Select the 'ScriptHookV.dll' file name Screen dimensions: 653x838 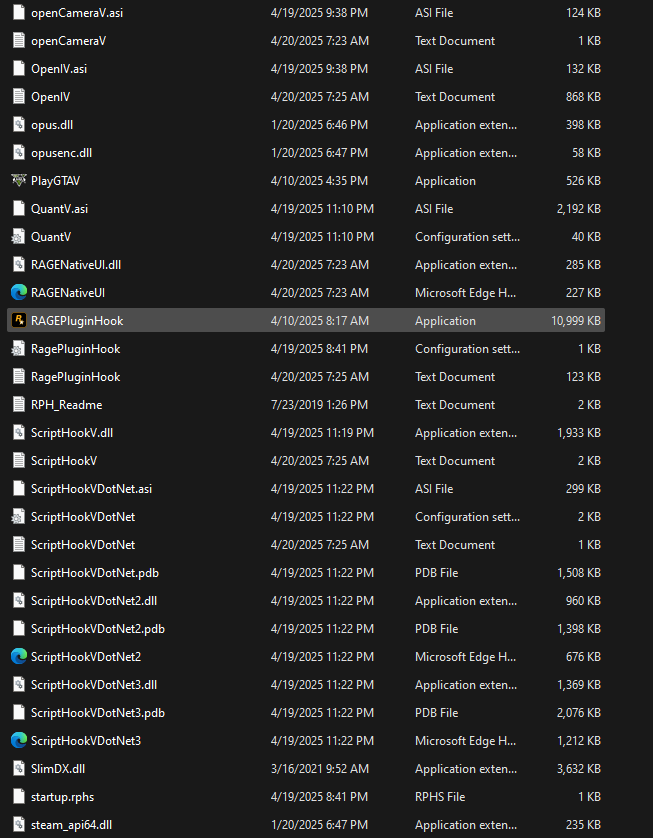72,432
